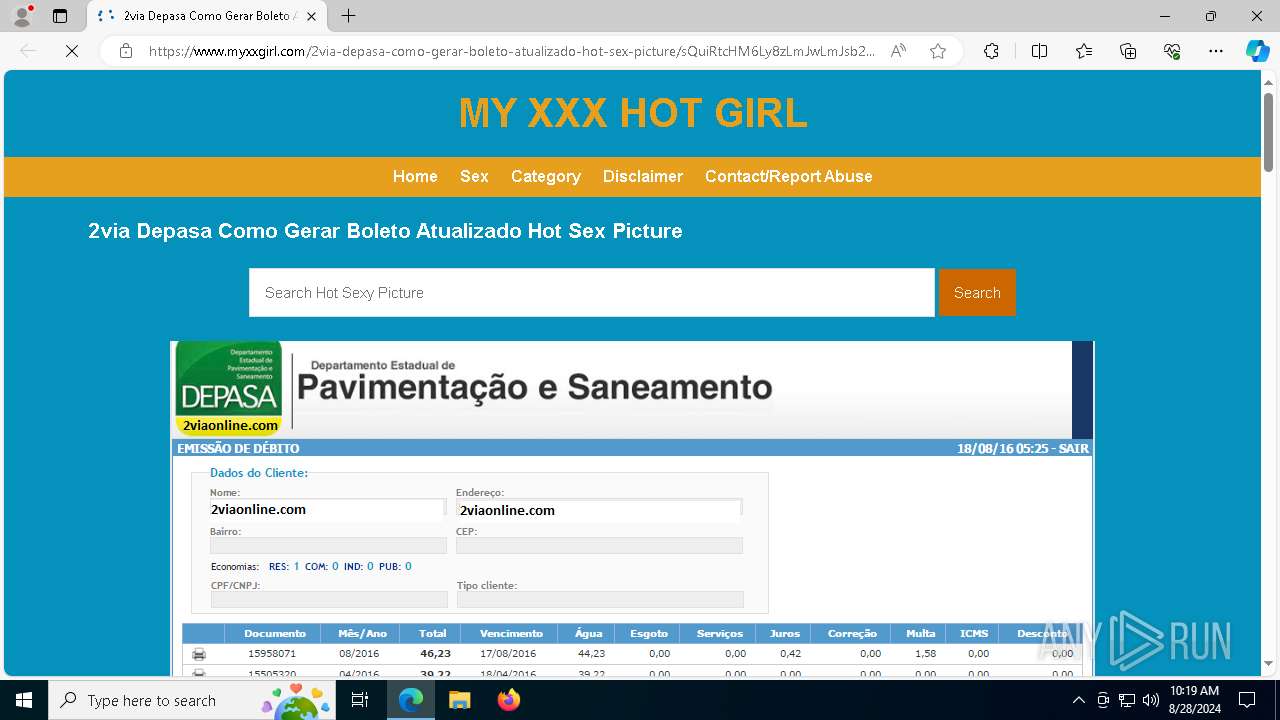Open Windows Start menu
The width and height of the screenshot is (1280, 720).
coord(24,700)
